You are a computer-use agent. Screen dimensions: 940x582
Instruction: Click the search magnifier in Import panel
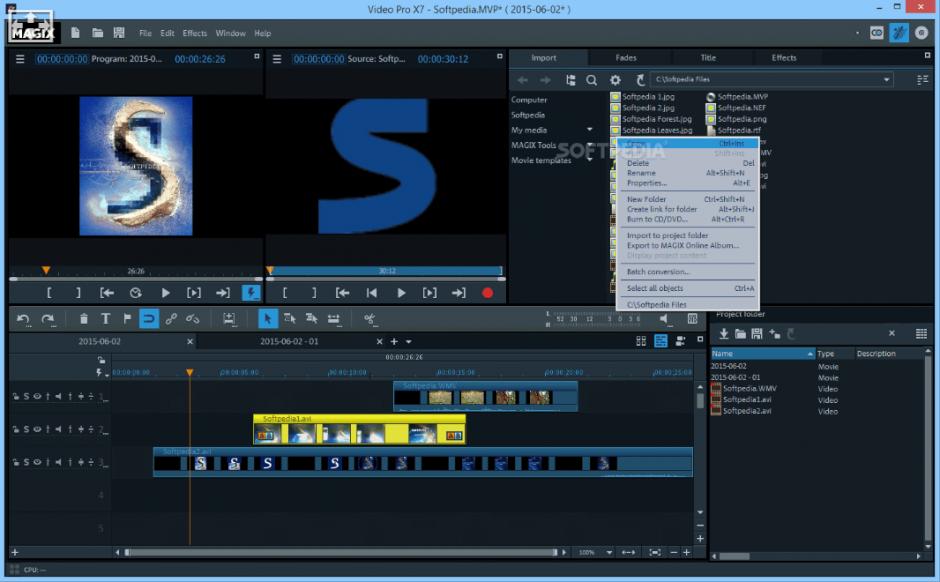[x=592, y=80]
